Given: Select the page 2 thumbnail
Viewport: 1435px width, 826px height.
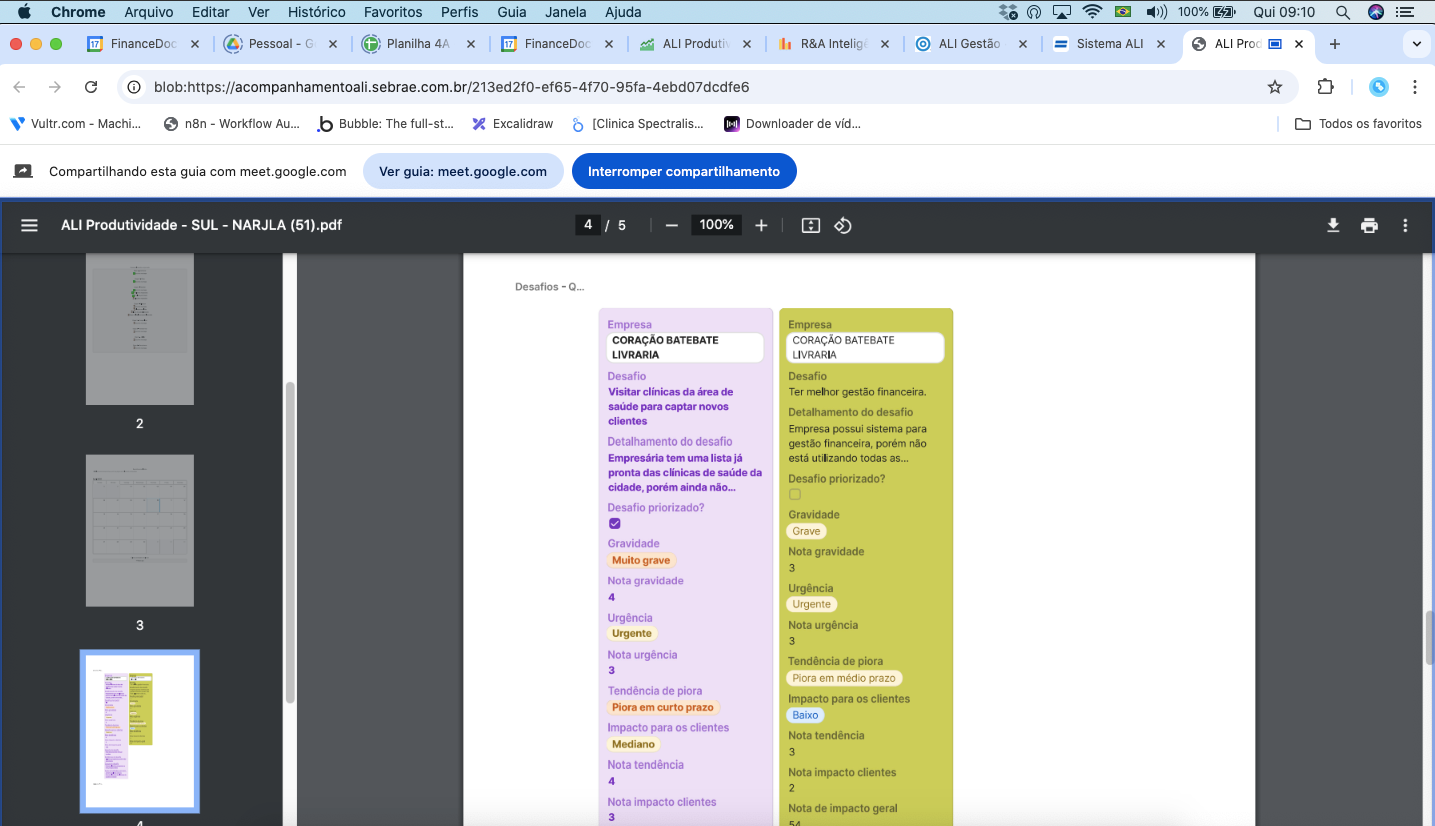Looking at the screenshot, I should (x=139, y=328).
